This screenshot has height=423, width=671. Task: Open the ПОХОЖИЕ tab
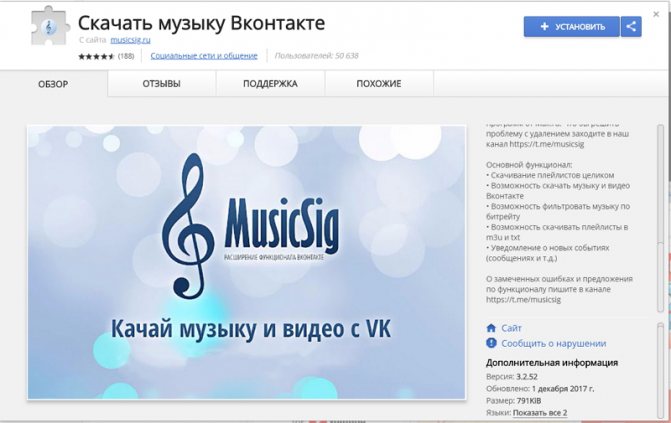click(x=379, y=83)
